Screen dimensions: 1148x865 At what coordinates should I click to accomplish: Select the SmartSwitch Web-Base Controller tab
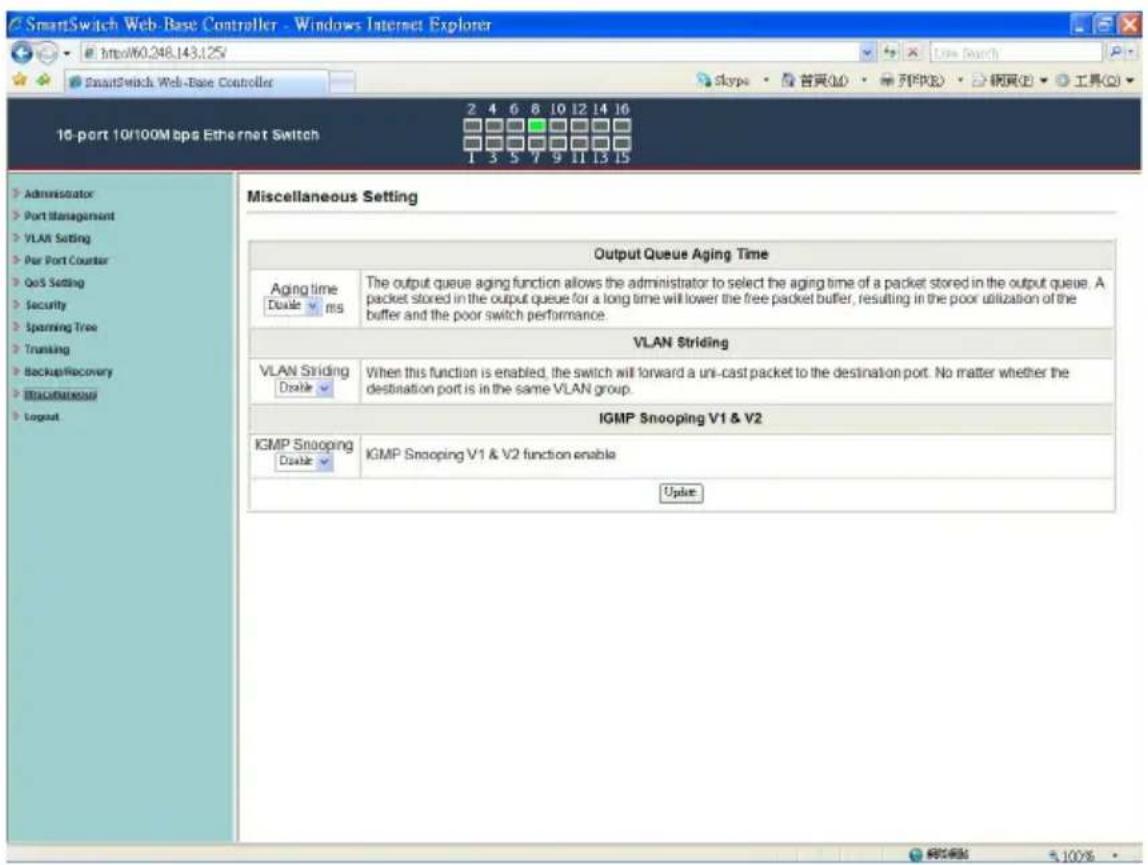coord(195,82)
